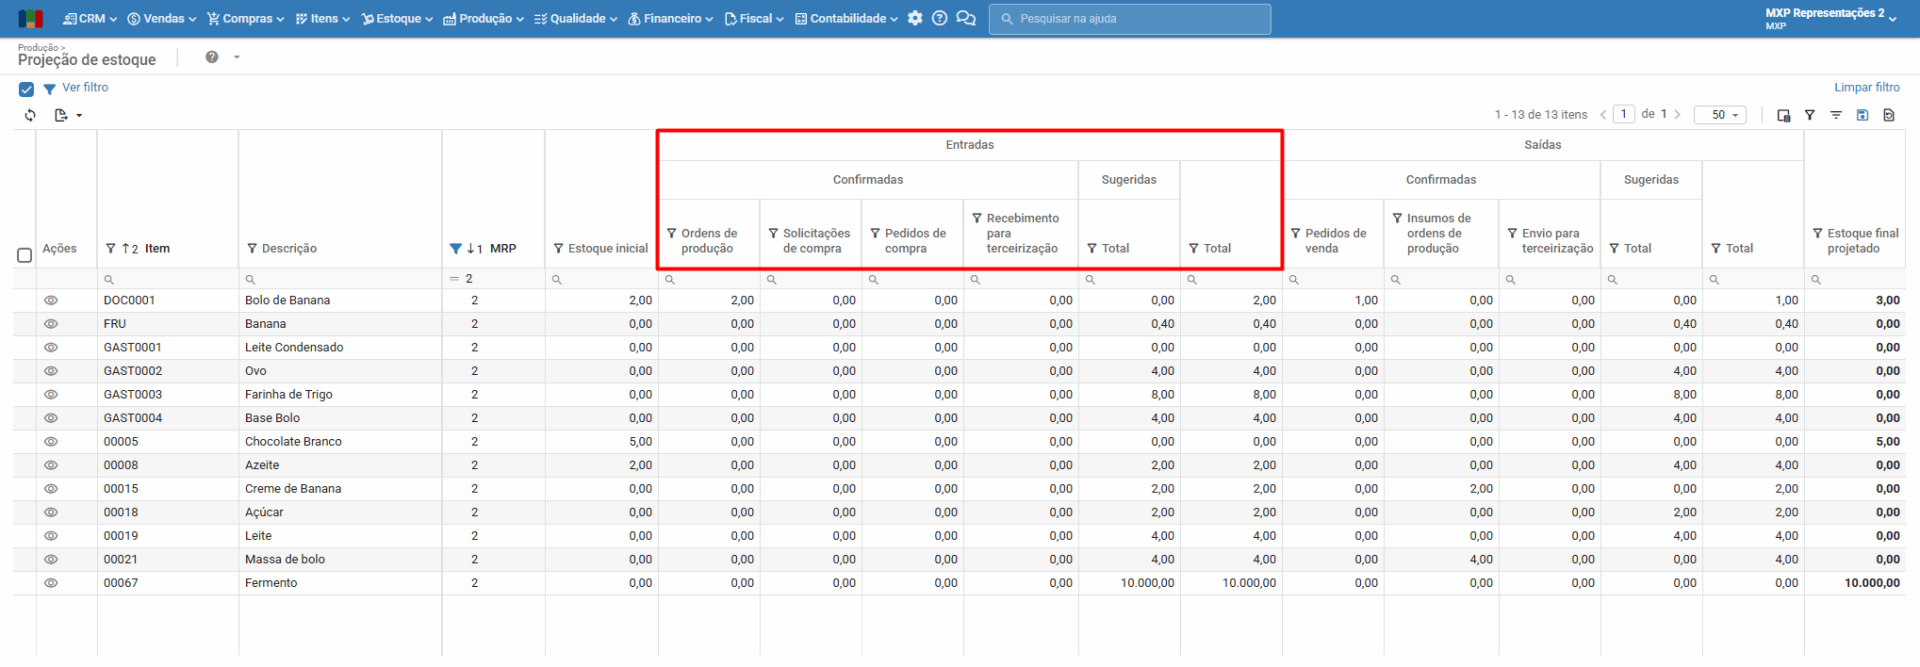Sort by the MRP column header

tap(503, 248)
